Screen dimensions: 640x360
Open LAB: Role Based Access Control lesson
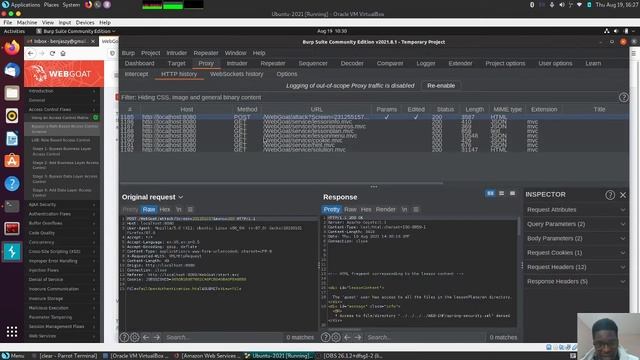point(61,140)
